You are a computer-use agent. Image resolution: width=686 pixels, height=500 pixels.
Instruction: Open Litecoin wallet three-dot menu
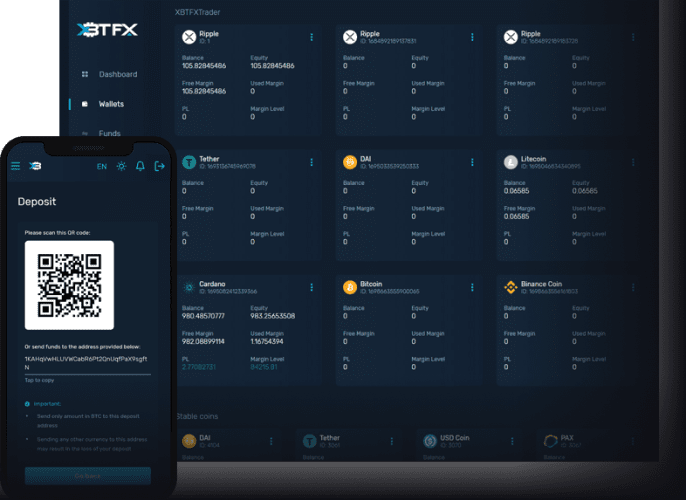(x=633, y=162)
